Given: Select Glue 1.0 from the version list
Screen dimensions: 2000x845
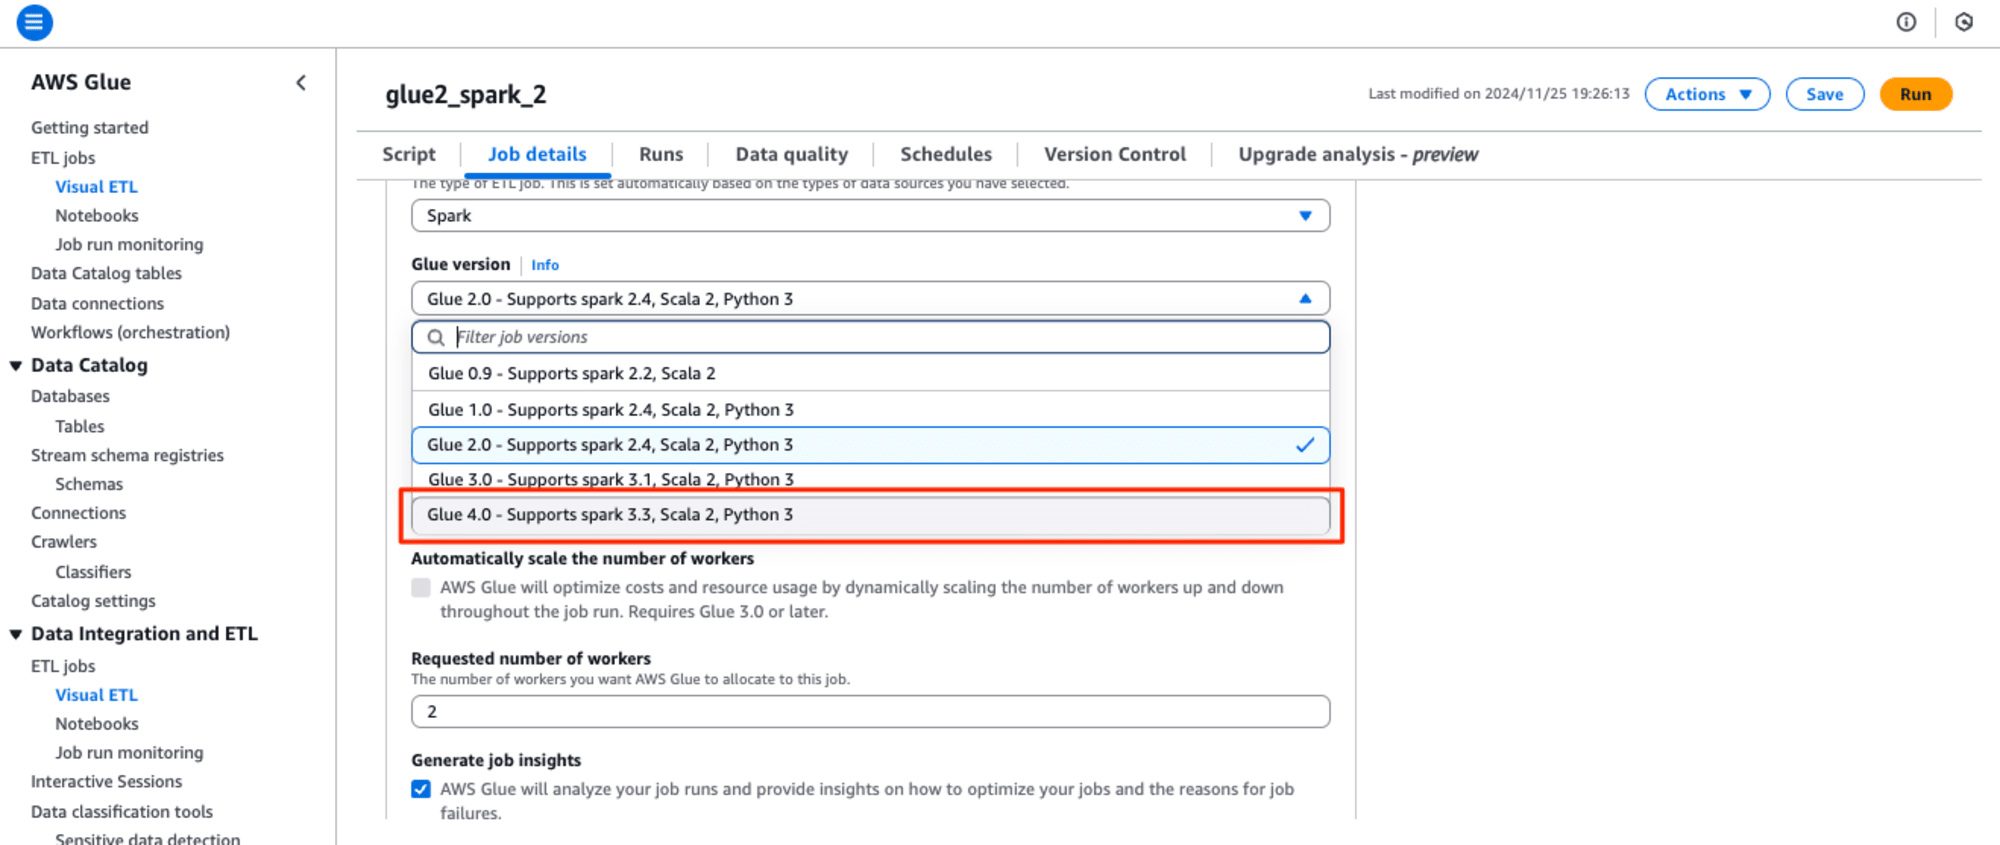Looking at the screenshot, I should pyautogui.click(x=870, y=410).
